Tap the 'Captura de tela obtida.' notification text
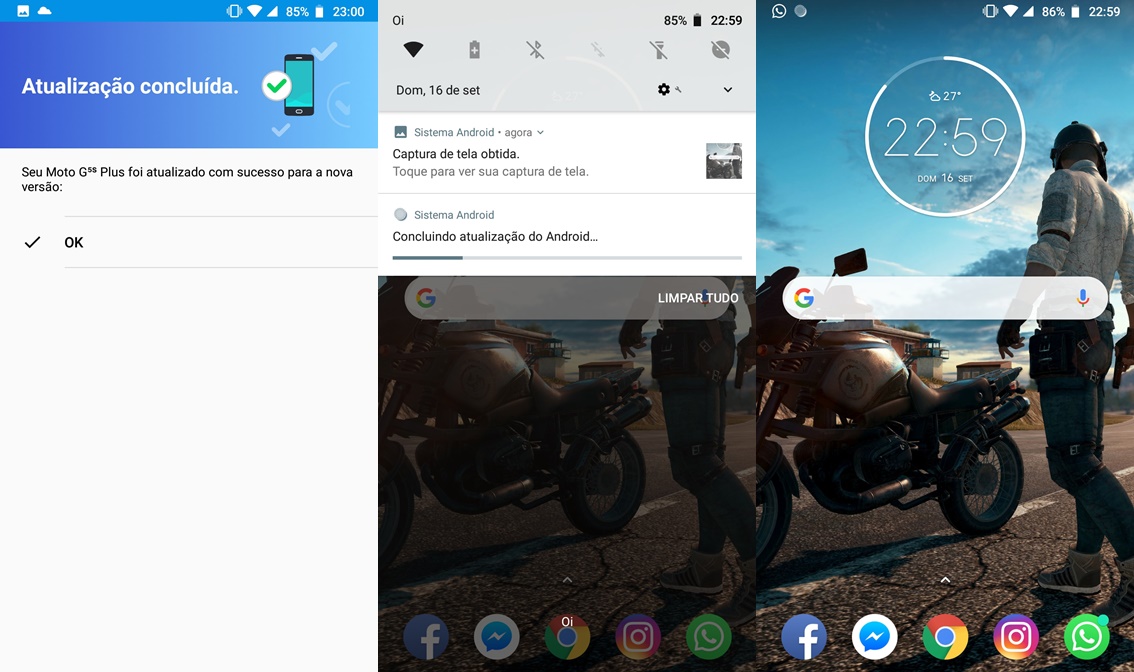Screen dimensions: 1134x672 pos(456,153)
